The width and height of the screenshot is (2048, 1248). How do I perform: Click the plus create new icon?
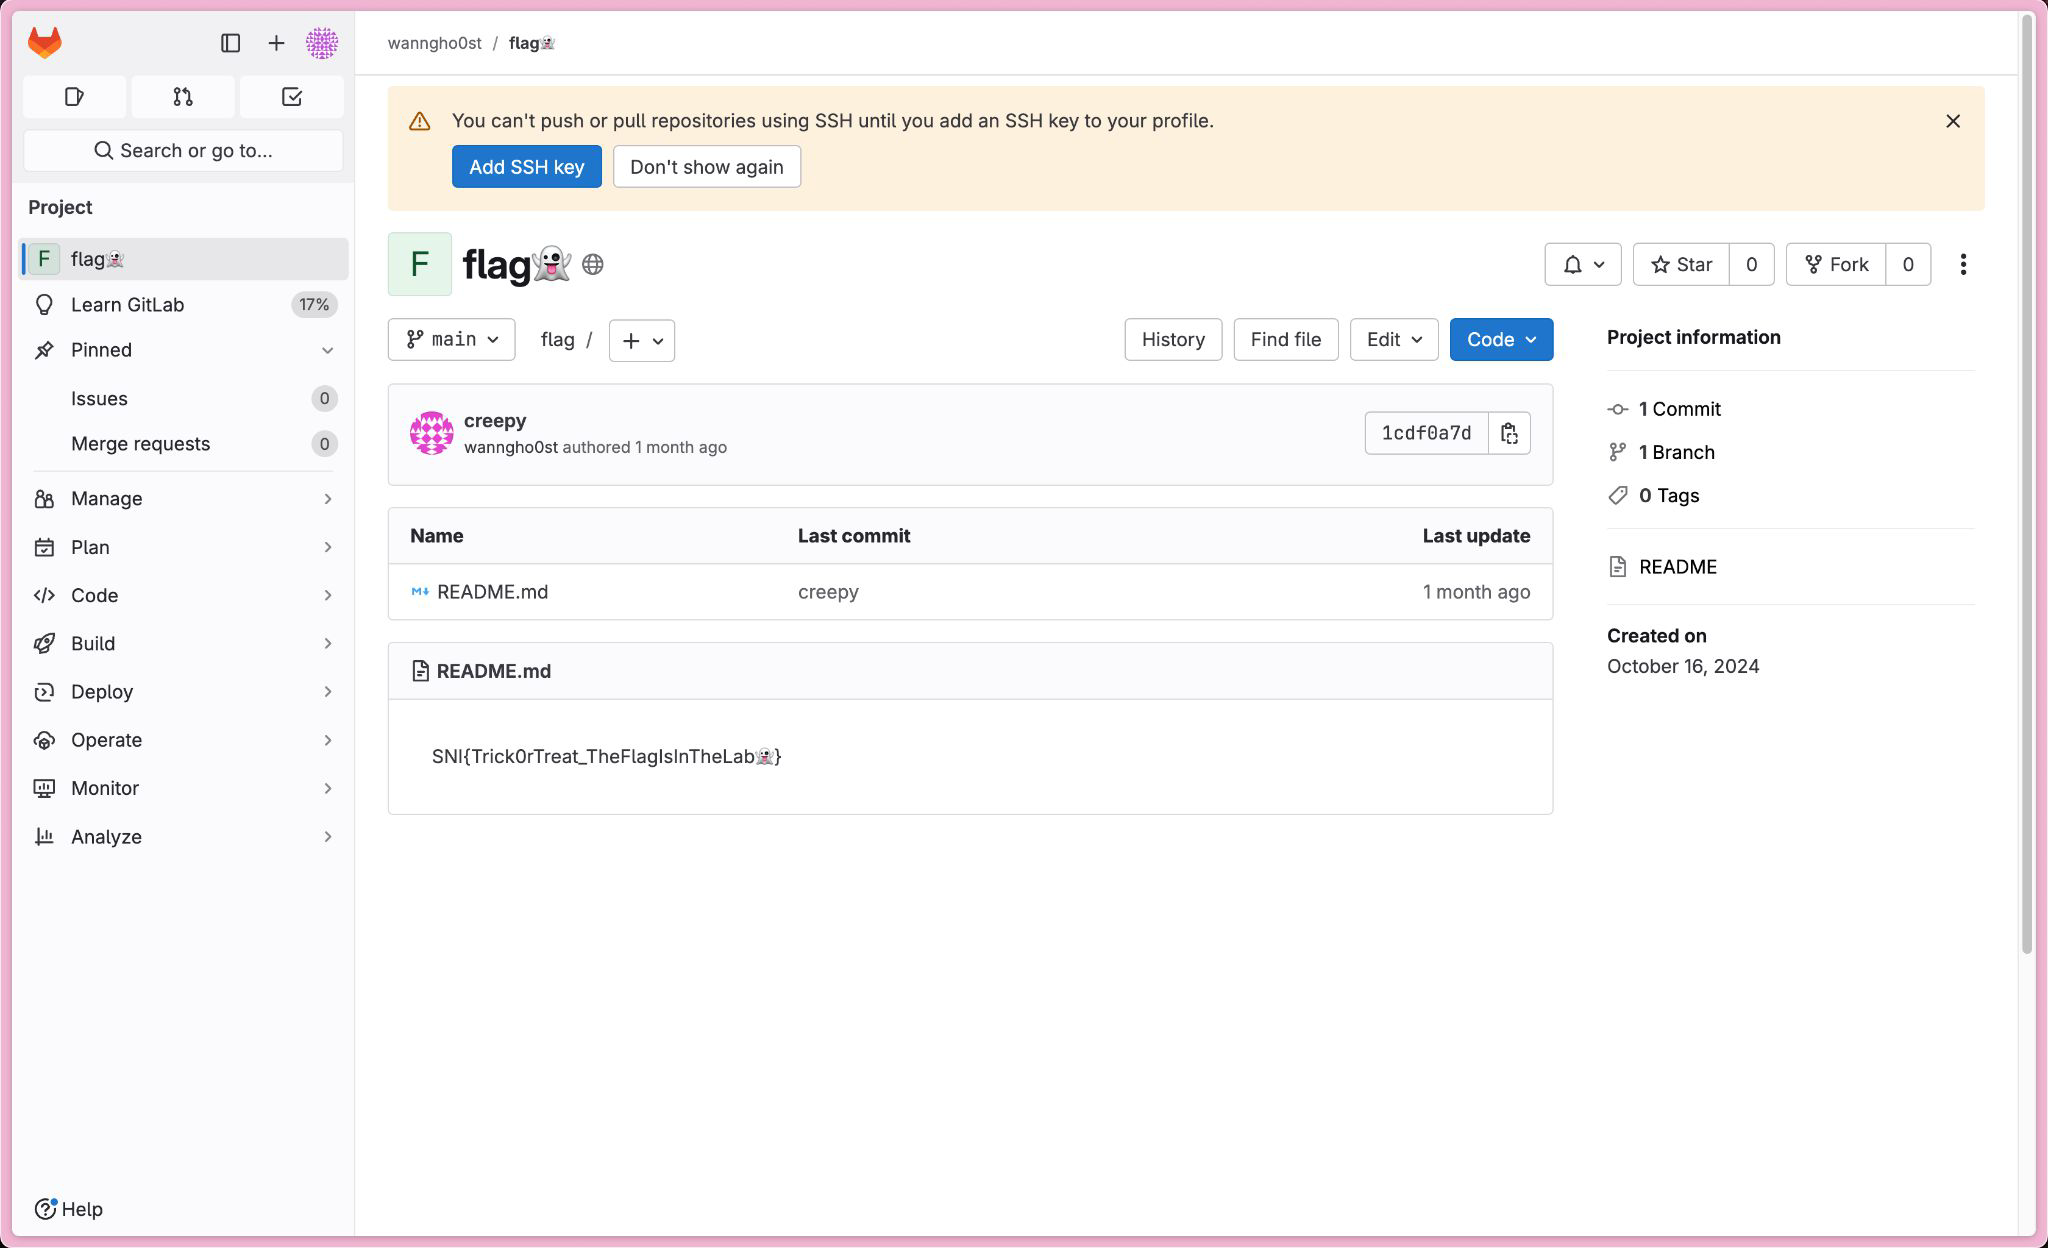click(x=276, y=43)
